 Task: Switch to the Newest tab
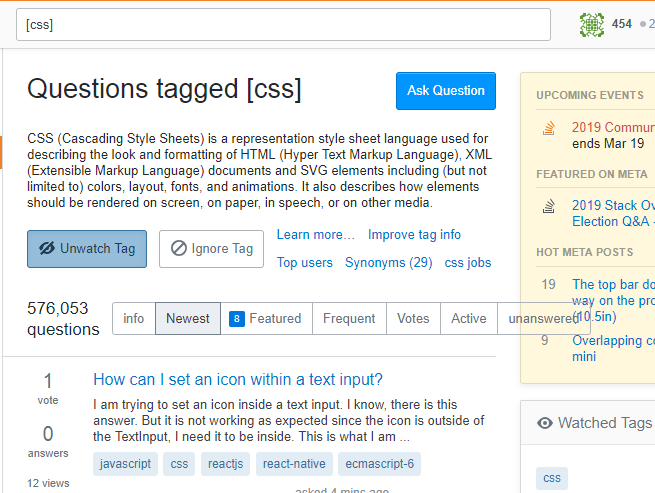188,319
